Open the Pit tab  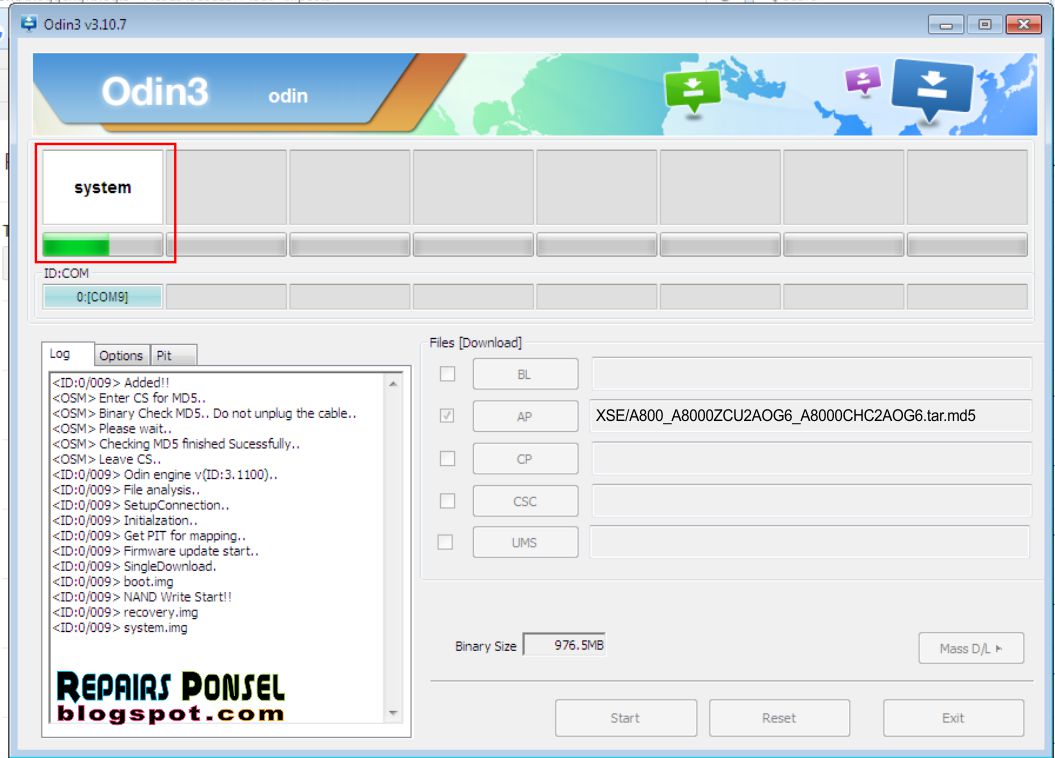(x=174, y=355)
